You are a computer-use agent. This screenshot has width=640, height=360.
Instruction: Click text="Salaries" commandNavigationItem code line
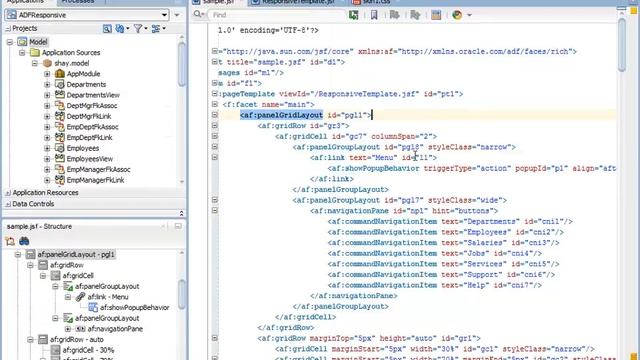[x=443, y=243]
